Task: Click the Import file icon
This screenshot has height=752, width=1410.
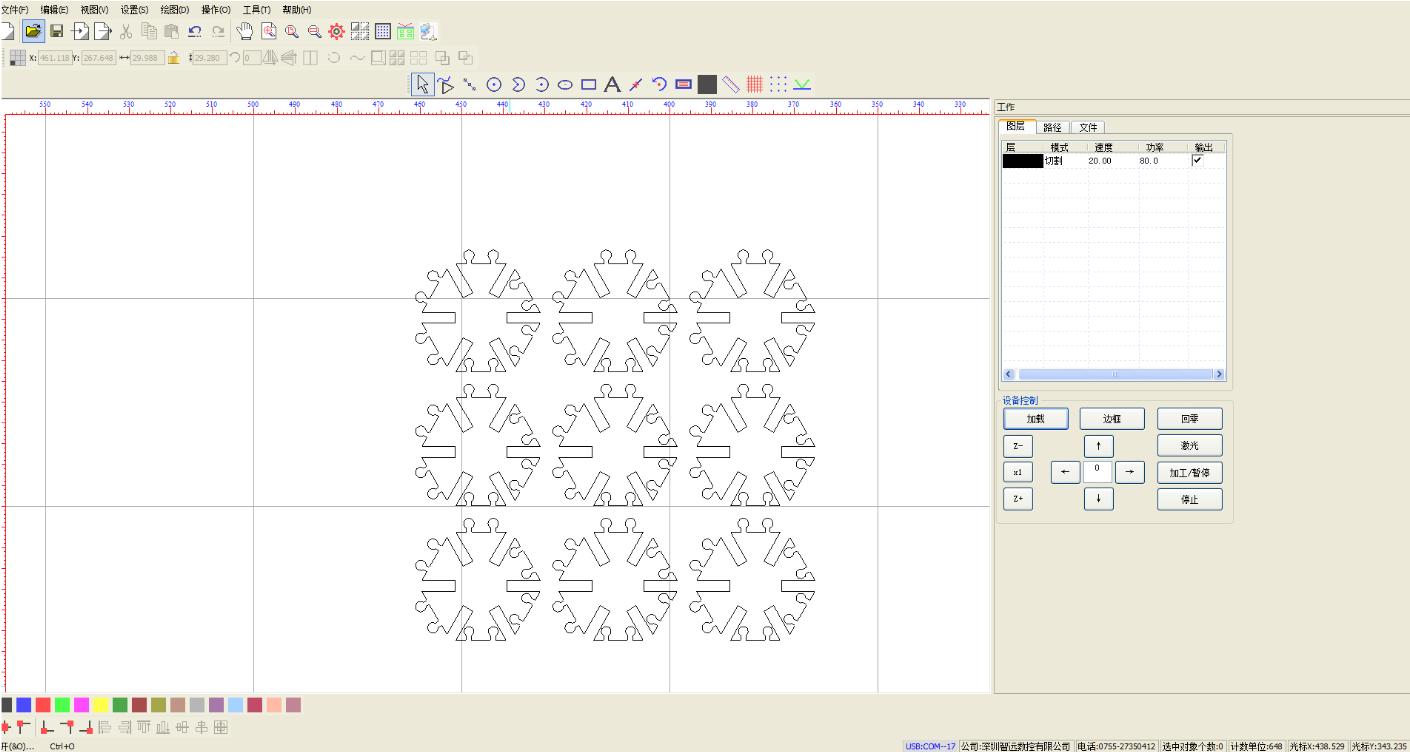Action: tap(80, 31)
